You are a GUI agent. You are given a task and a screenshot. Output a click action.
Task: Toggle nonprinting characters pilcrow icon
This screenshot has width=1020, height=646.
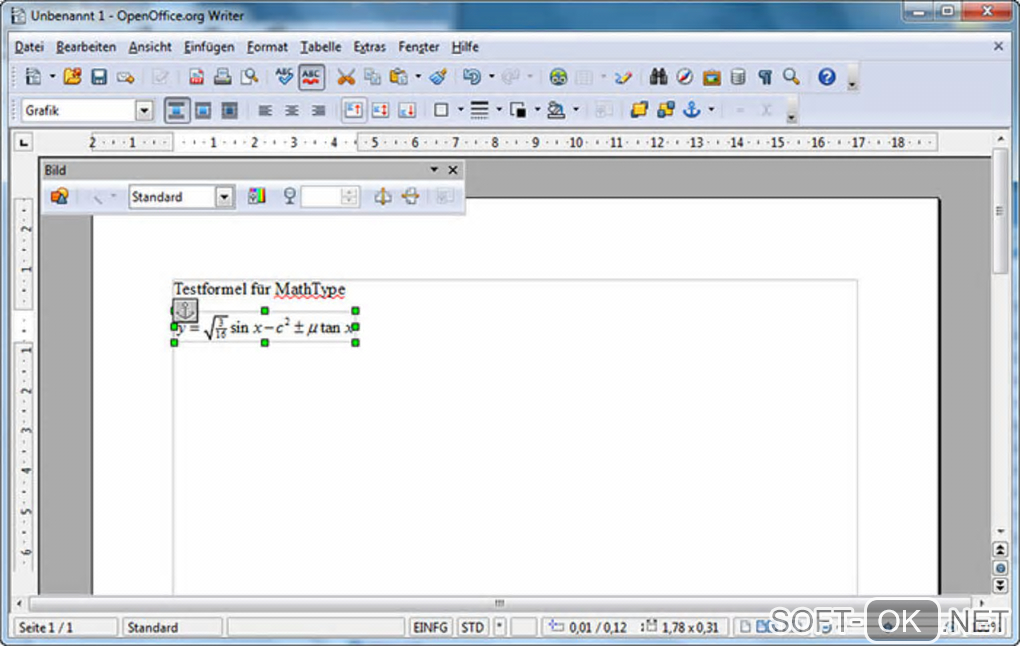tap(765, 77)
